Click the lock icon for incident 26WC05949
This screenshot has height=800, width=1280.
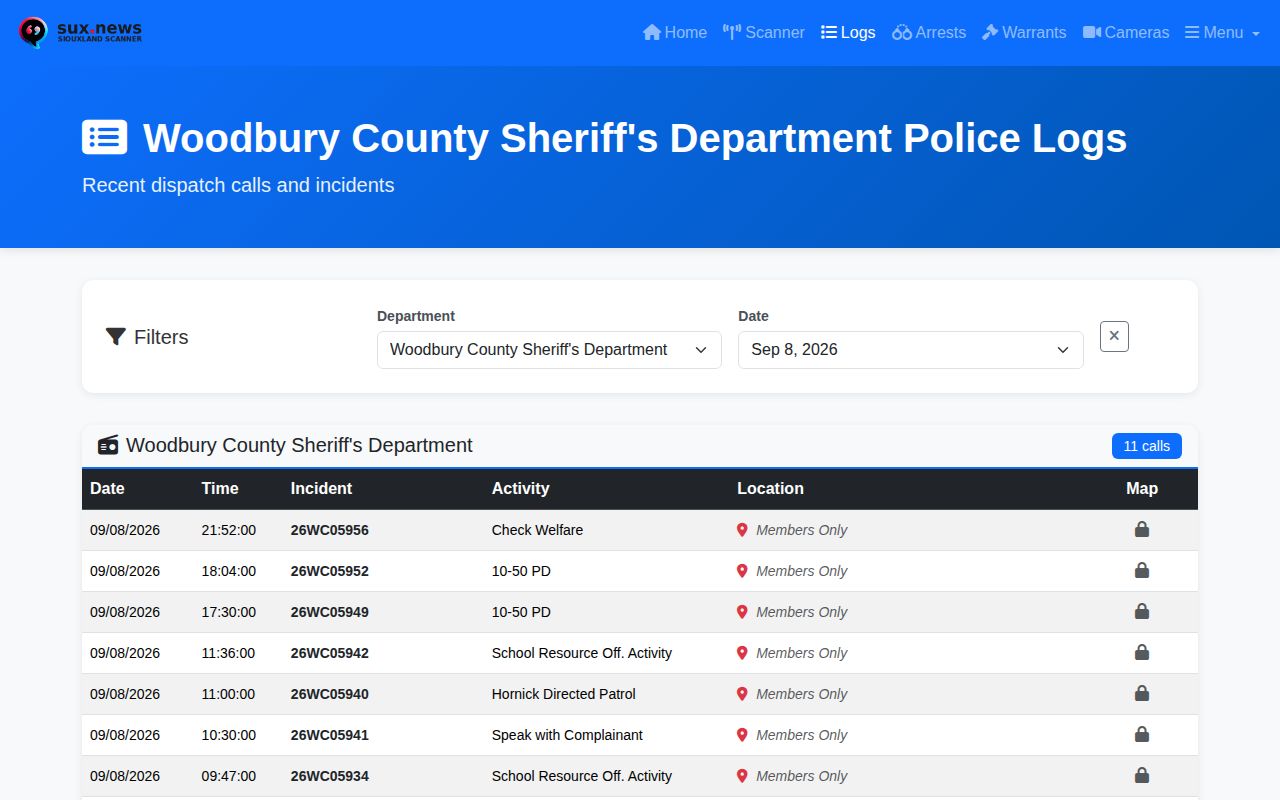pyautogui.click(x=1142, y=612)
